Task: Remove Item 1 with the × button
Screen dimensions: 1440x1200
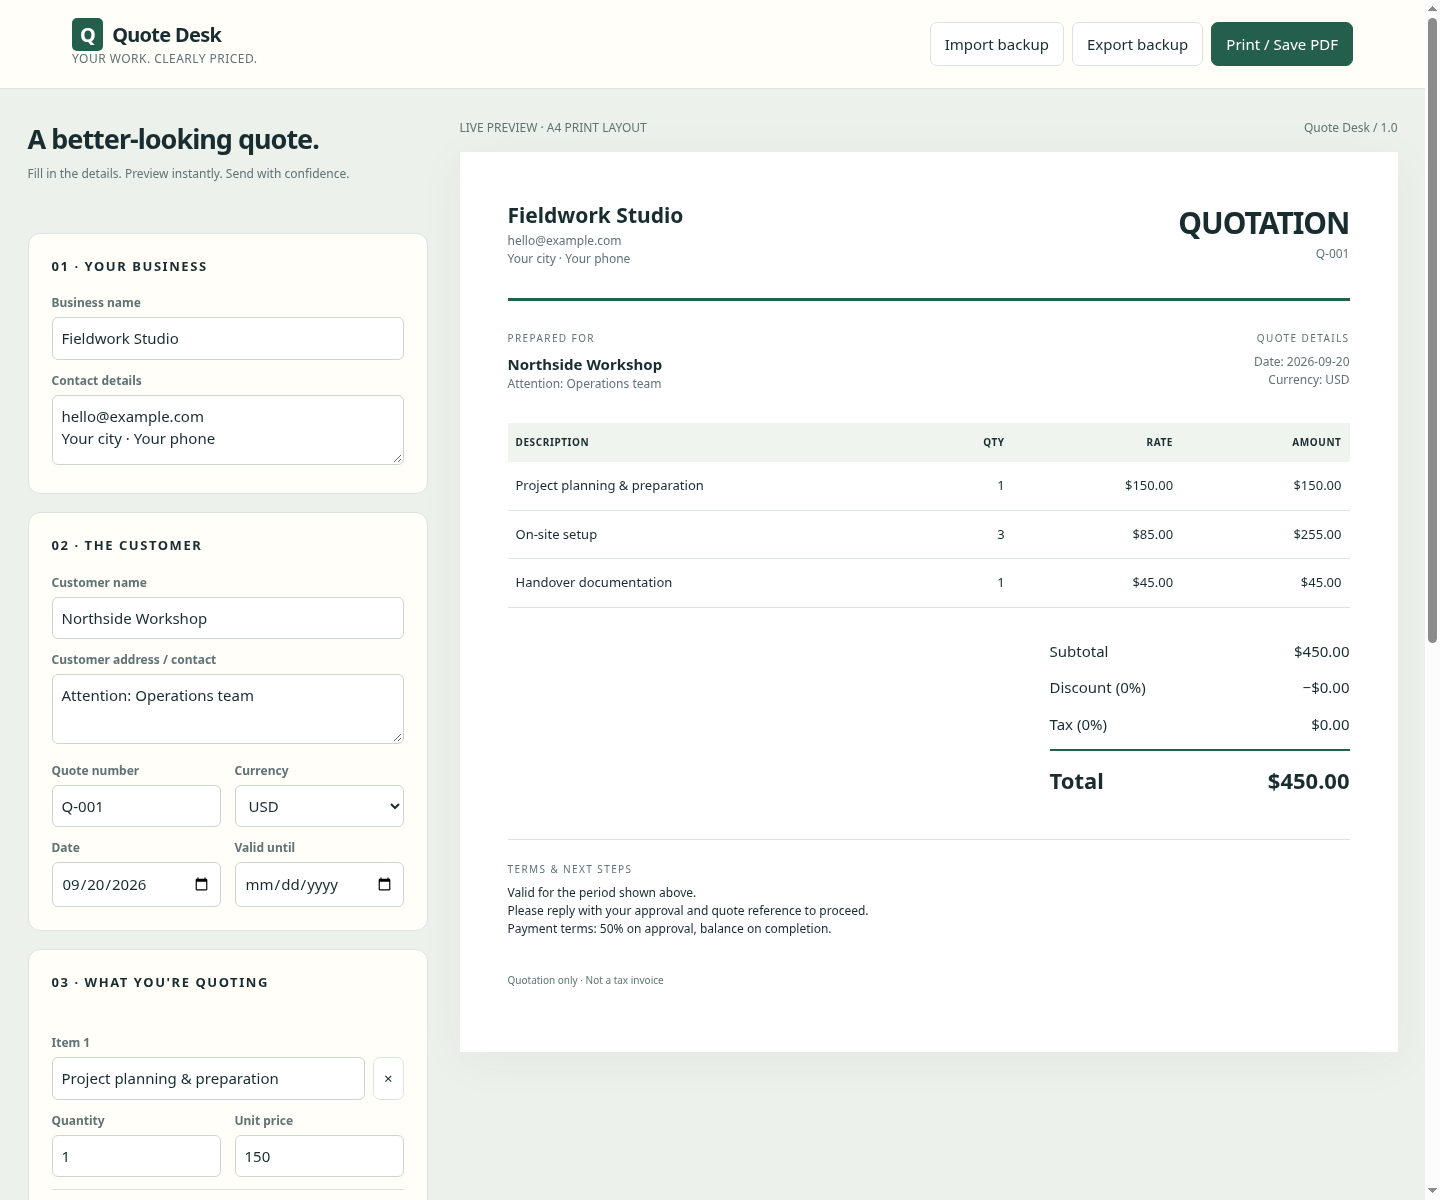Action: click(x=388, y=1078)
